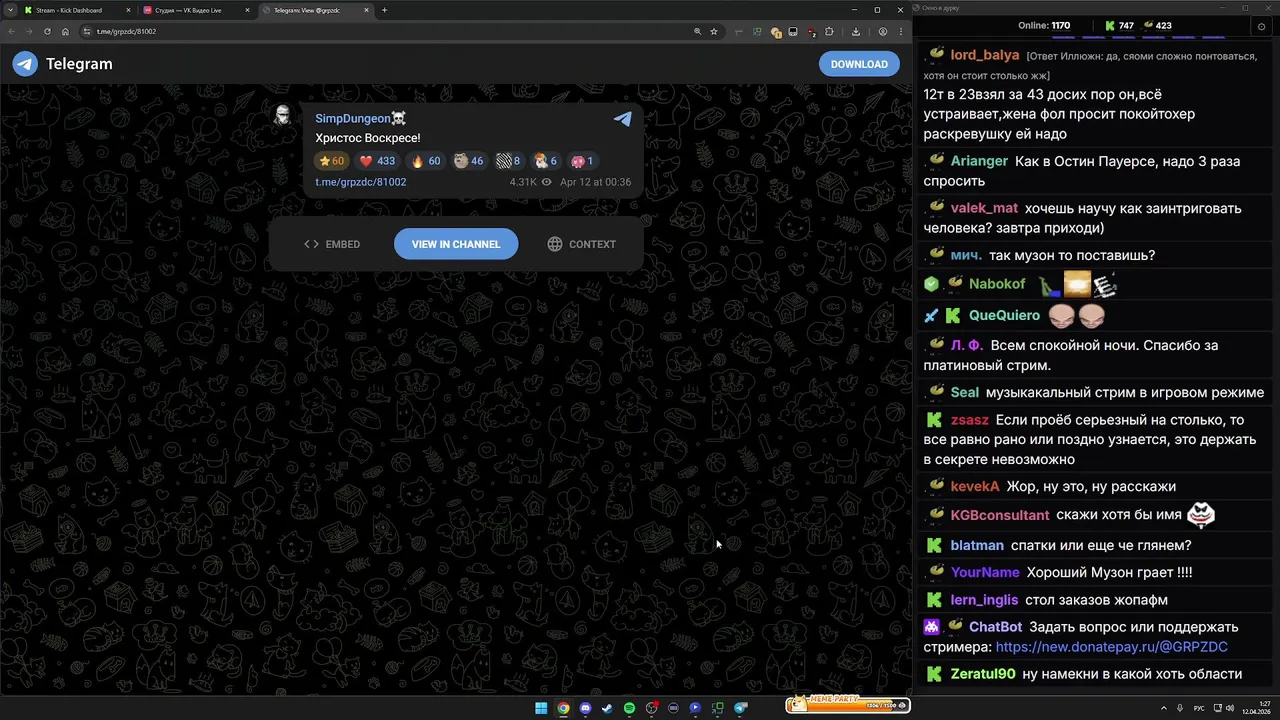
Task: Click username Nabokof in chat
Action: tap(997, 284)
